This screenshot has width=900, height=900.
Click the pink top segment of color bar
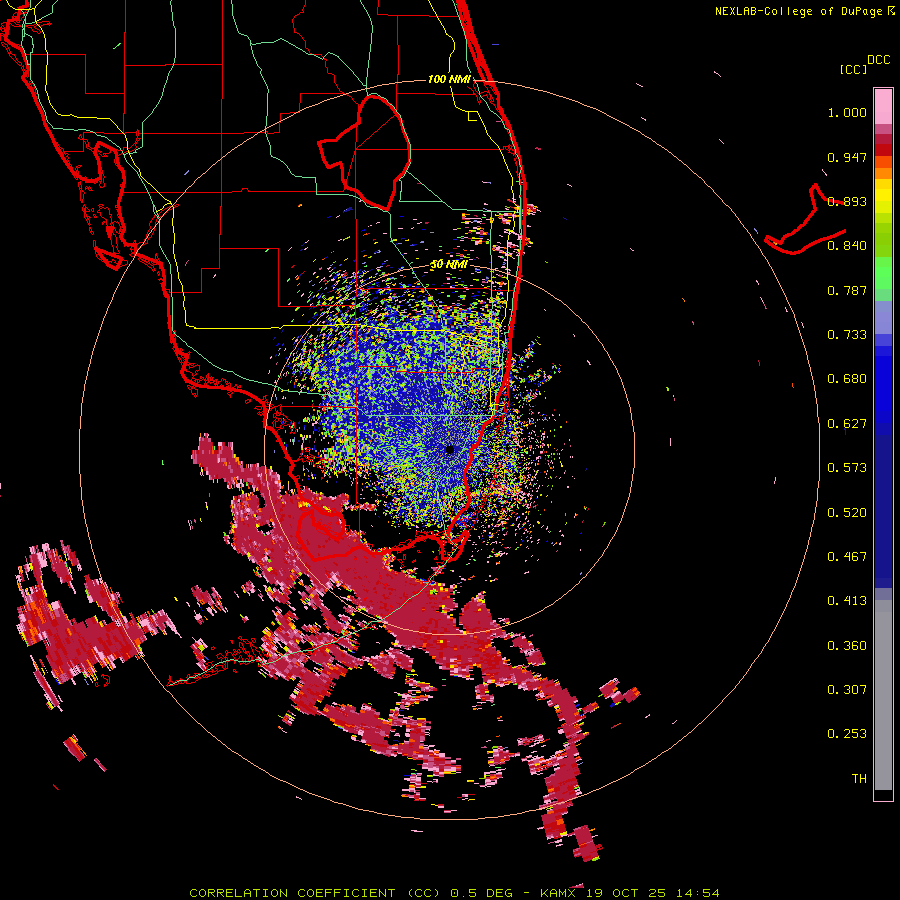883,106
